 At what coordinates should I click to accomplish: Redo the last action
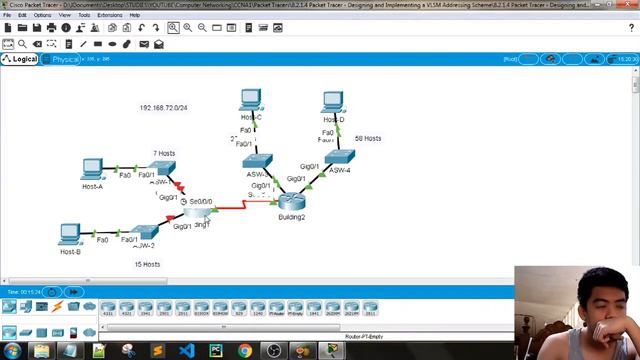coord(156,28)
